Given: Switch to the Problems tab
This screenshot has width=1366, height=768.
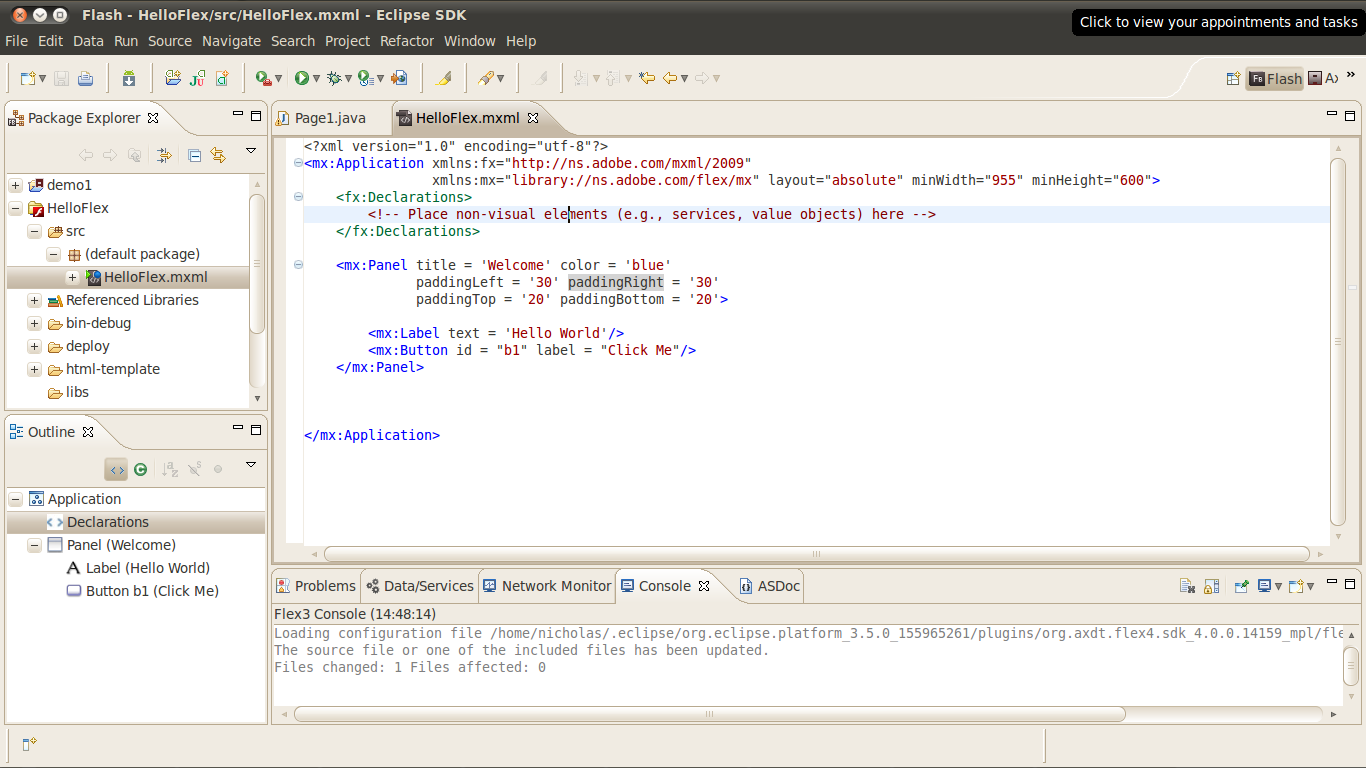Looking at the screenshot, I should pyautogui.click(x=316, y=586).
